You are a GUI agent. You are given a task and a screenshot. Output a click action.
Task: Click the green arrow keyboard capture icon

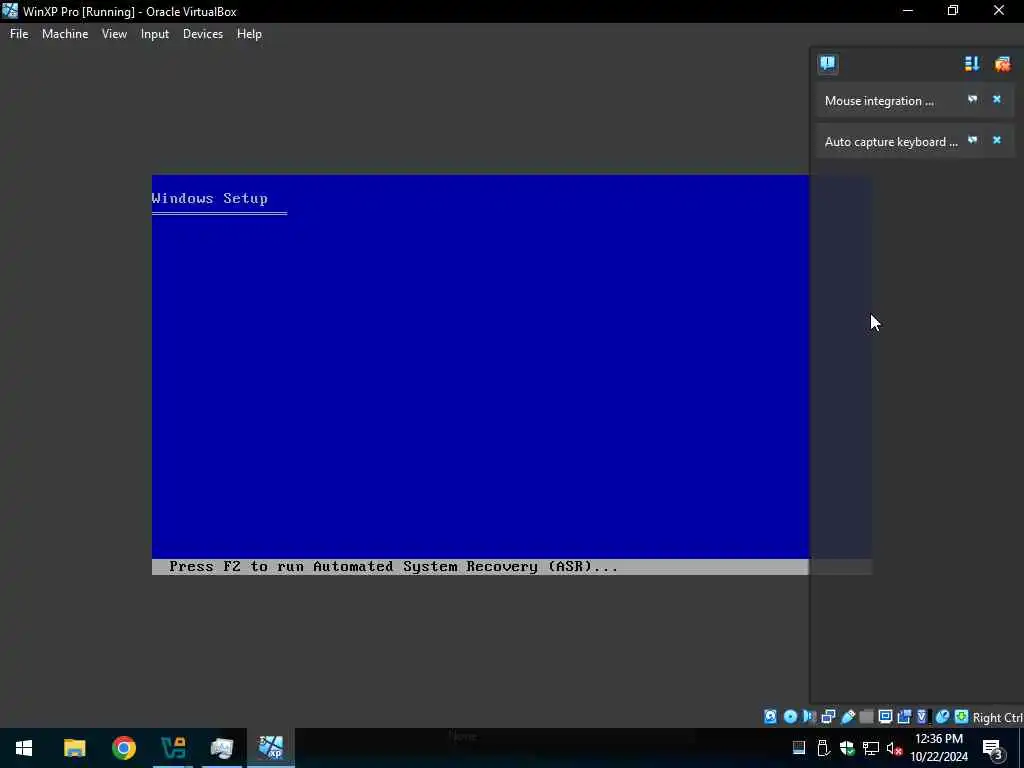pos(961,717)
